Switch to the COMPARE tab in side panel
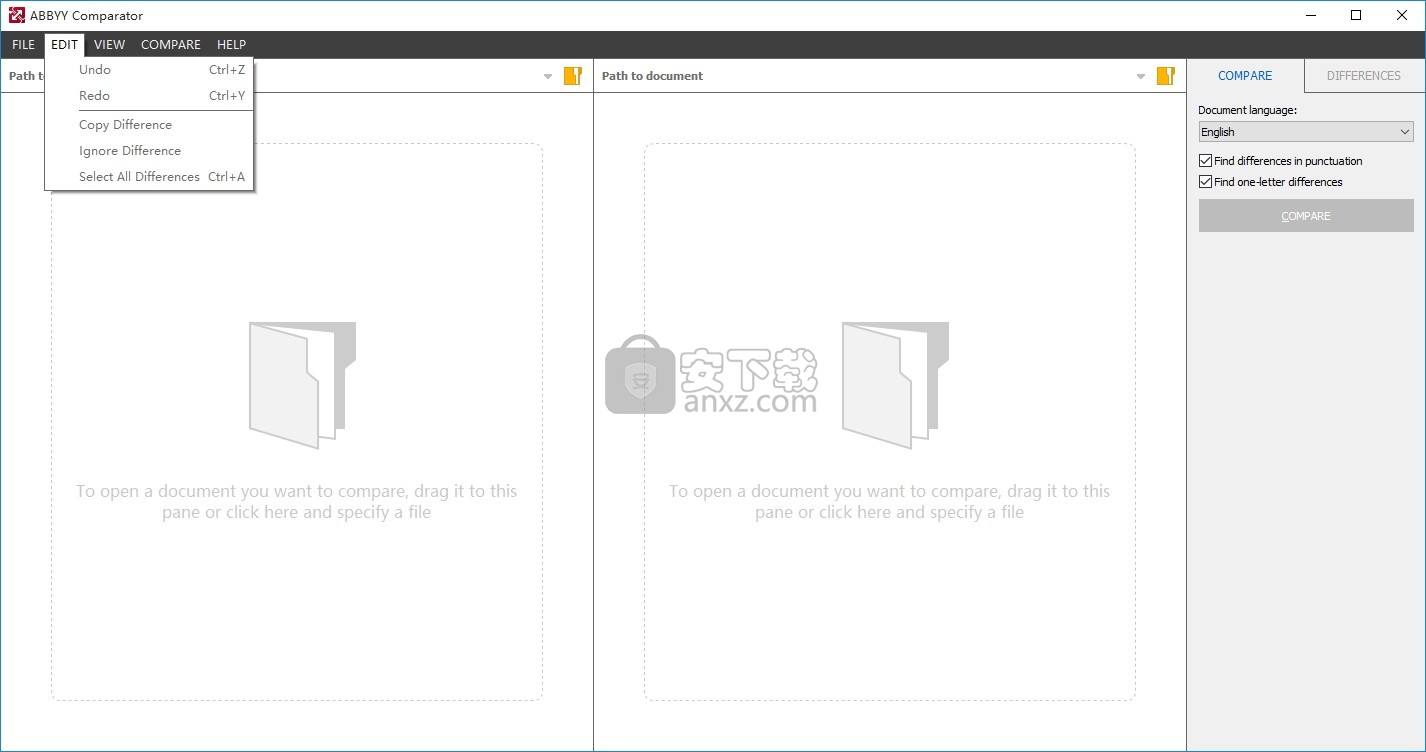The height and width of the screenshot is (752, 1426). 1245,76
